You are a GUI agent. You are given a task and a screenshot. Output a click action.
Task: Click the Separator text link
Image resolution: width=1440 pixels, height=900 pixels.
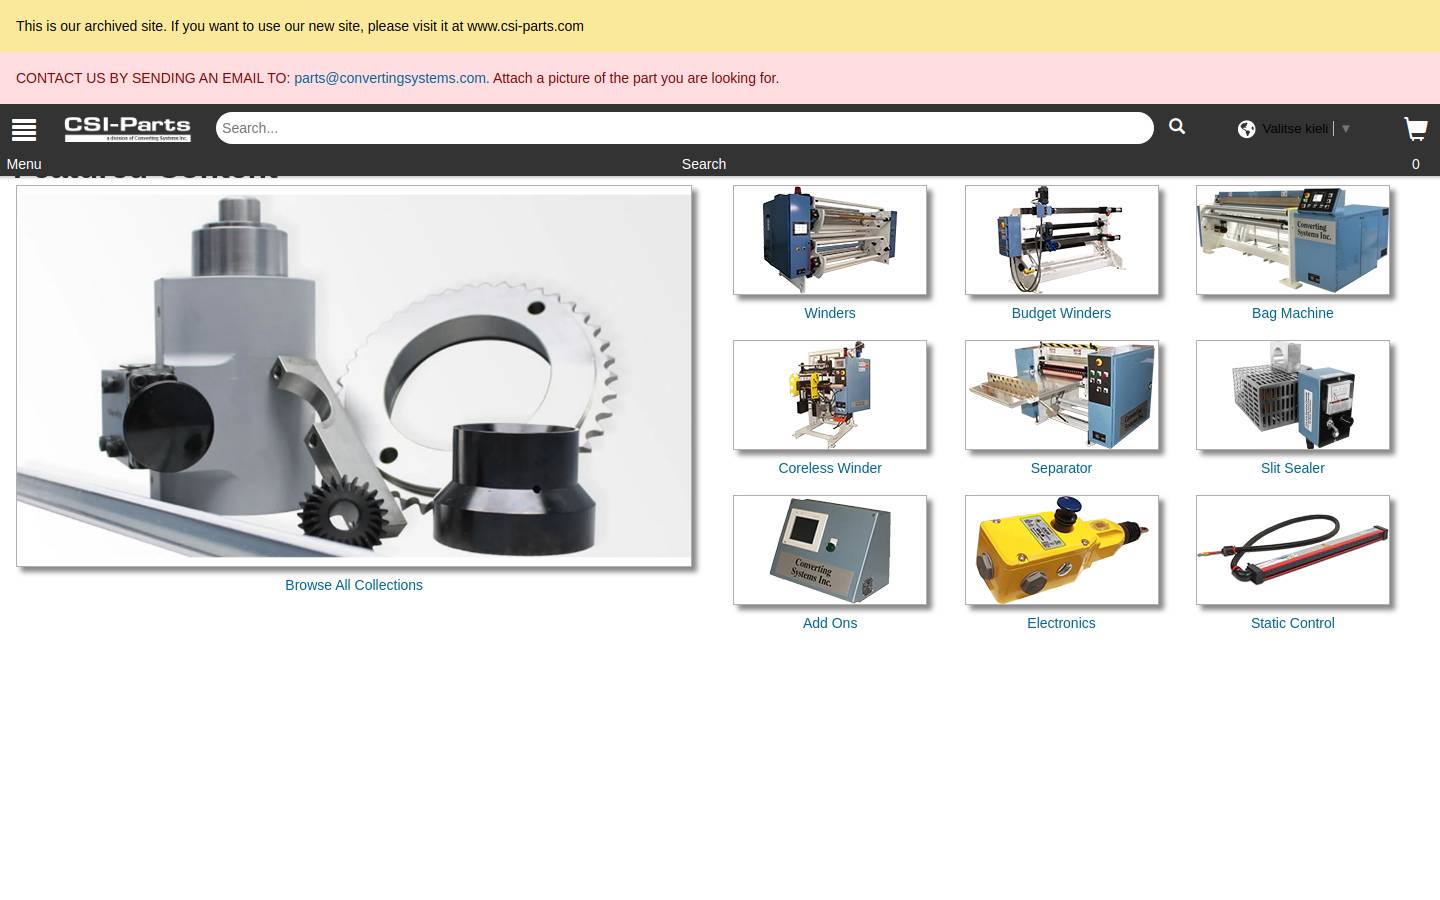(x=1061, y=468)
